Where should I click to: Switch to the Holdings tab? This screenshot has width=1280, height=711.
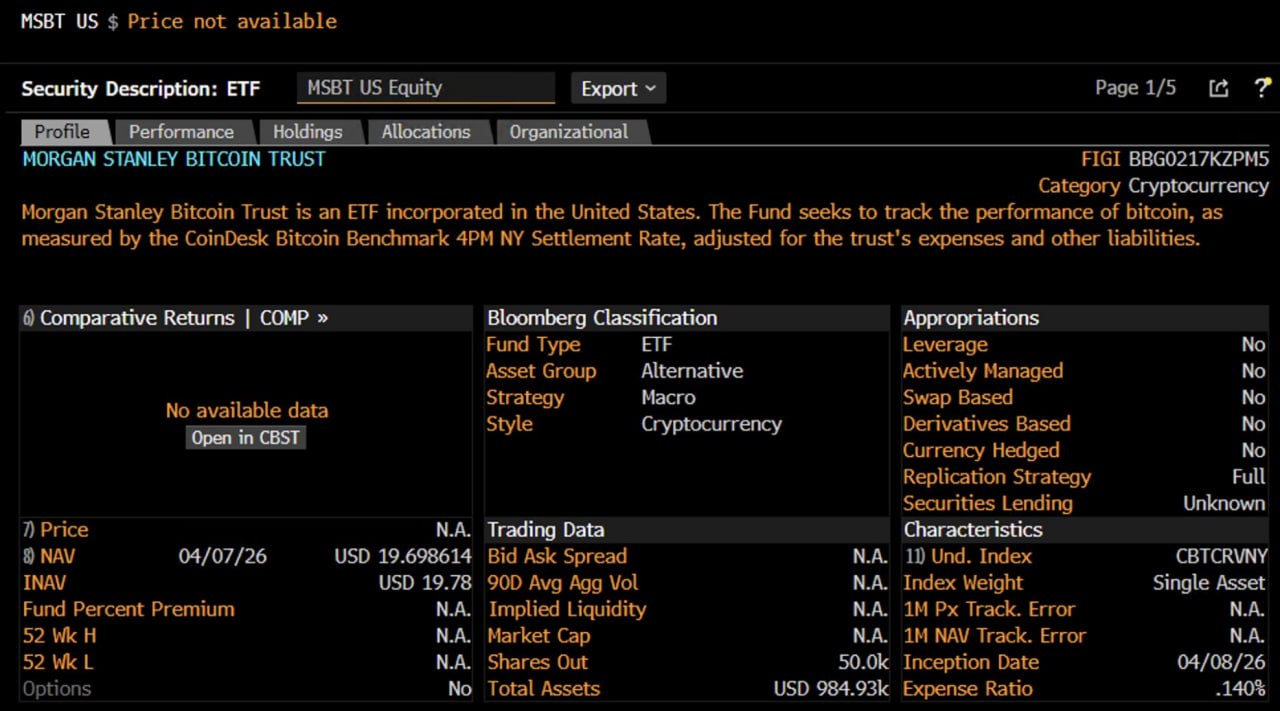(x=307, y=132)
